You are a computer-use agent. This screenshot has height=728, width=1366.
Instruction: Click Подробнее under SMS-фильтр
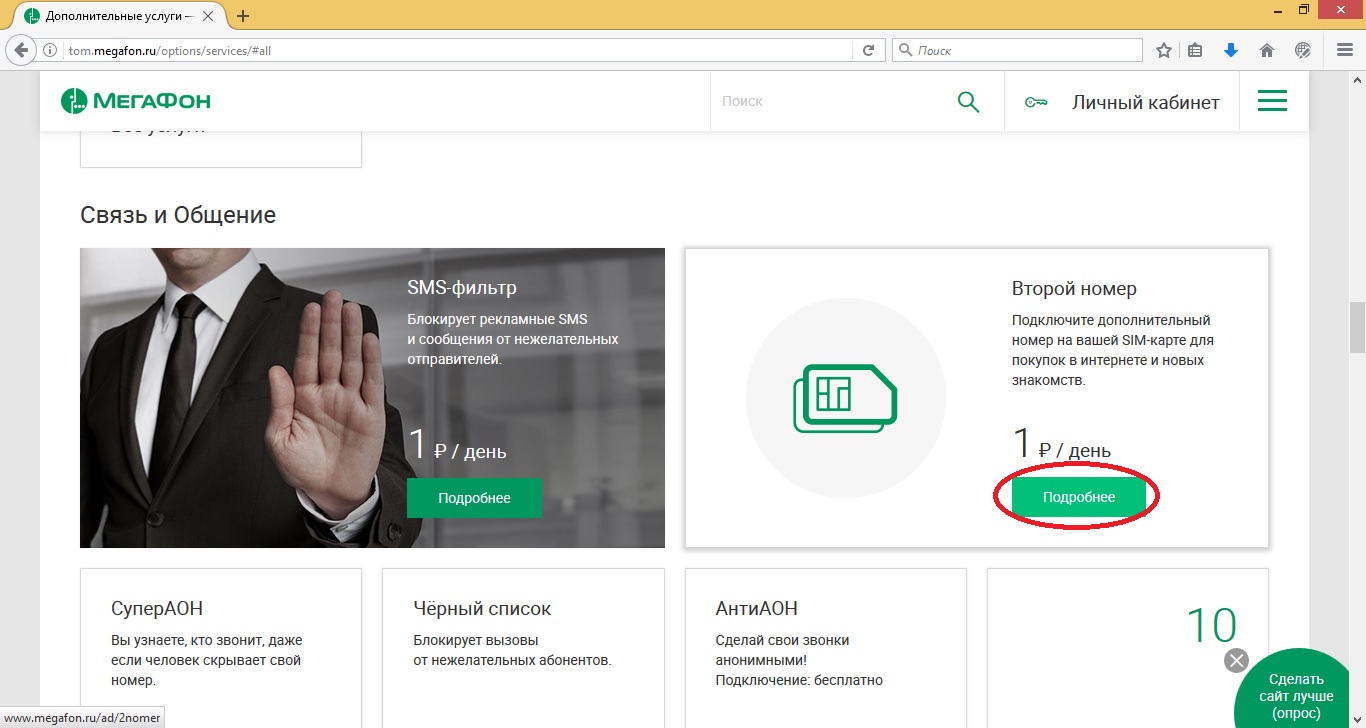click(474, 498)
